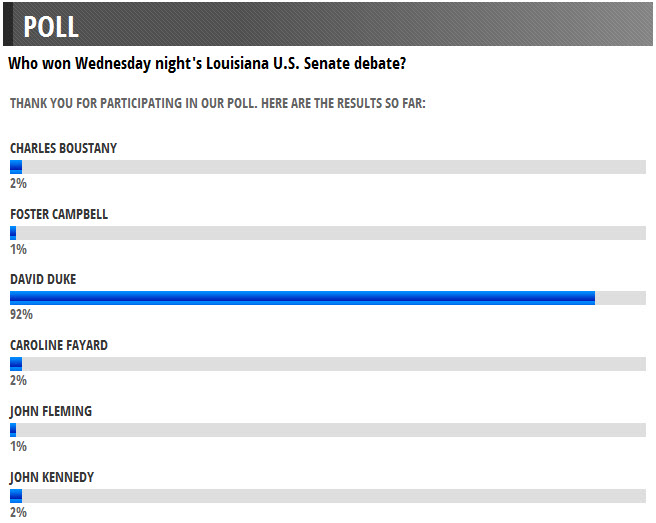
Task: Click John Kennedy's result bar
Action: tap(328, 496)
